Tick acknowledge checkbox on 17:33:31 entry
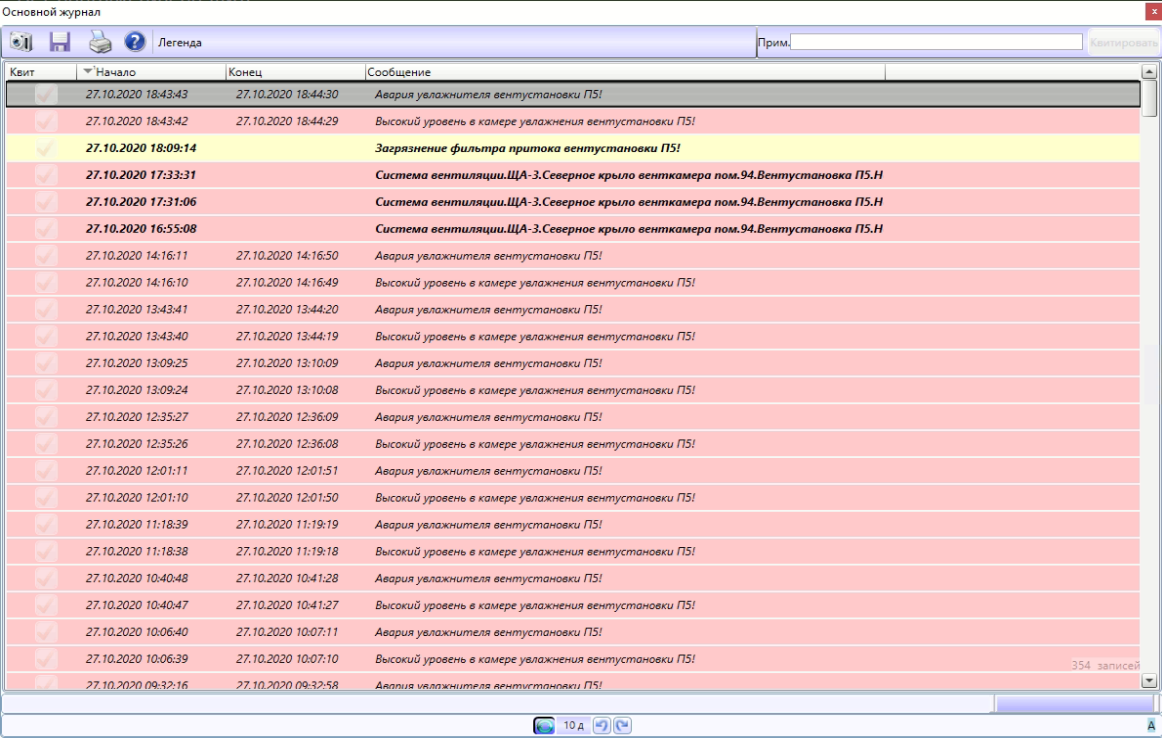Viewport: 1162px width, 738px height. pos(45,175)
